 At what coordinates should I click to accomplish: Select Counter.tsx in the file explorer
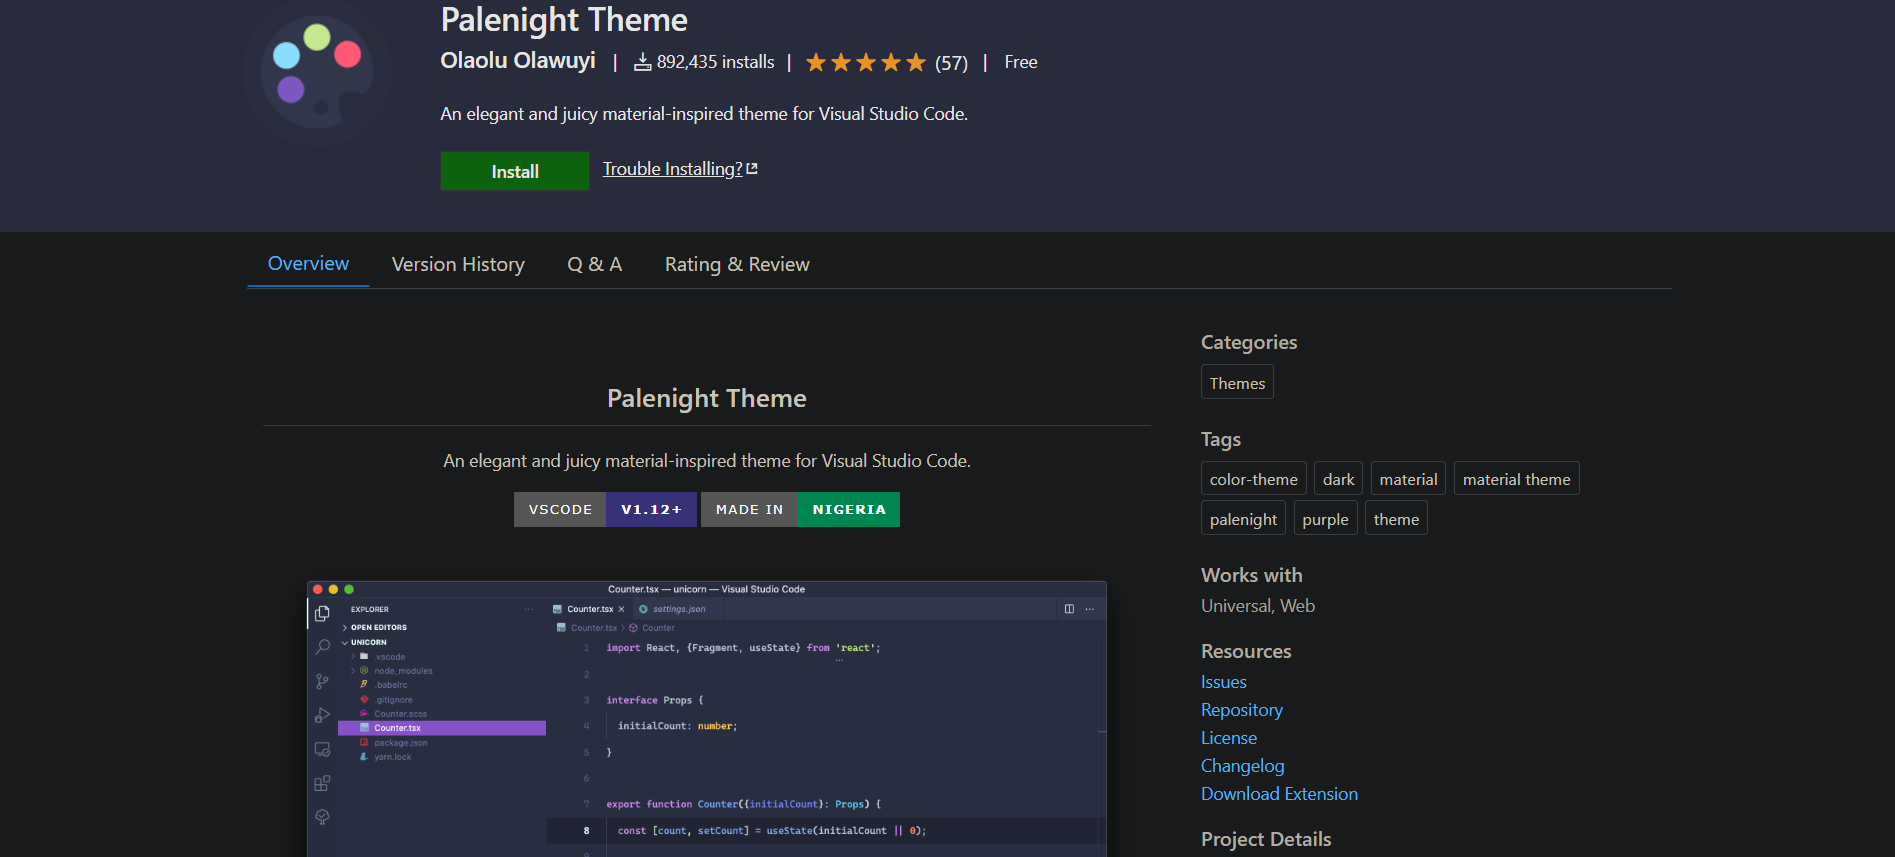click(397, 728)
